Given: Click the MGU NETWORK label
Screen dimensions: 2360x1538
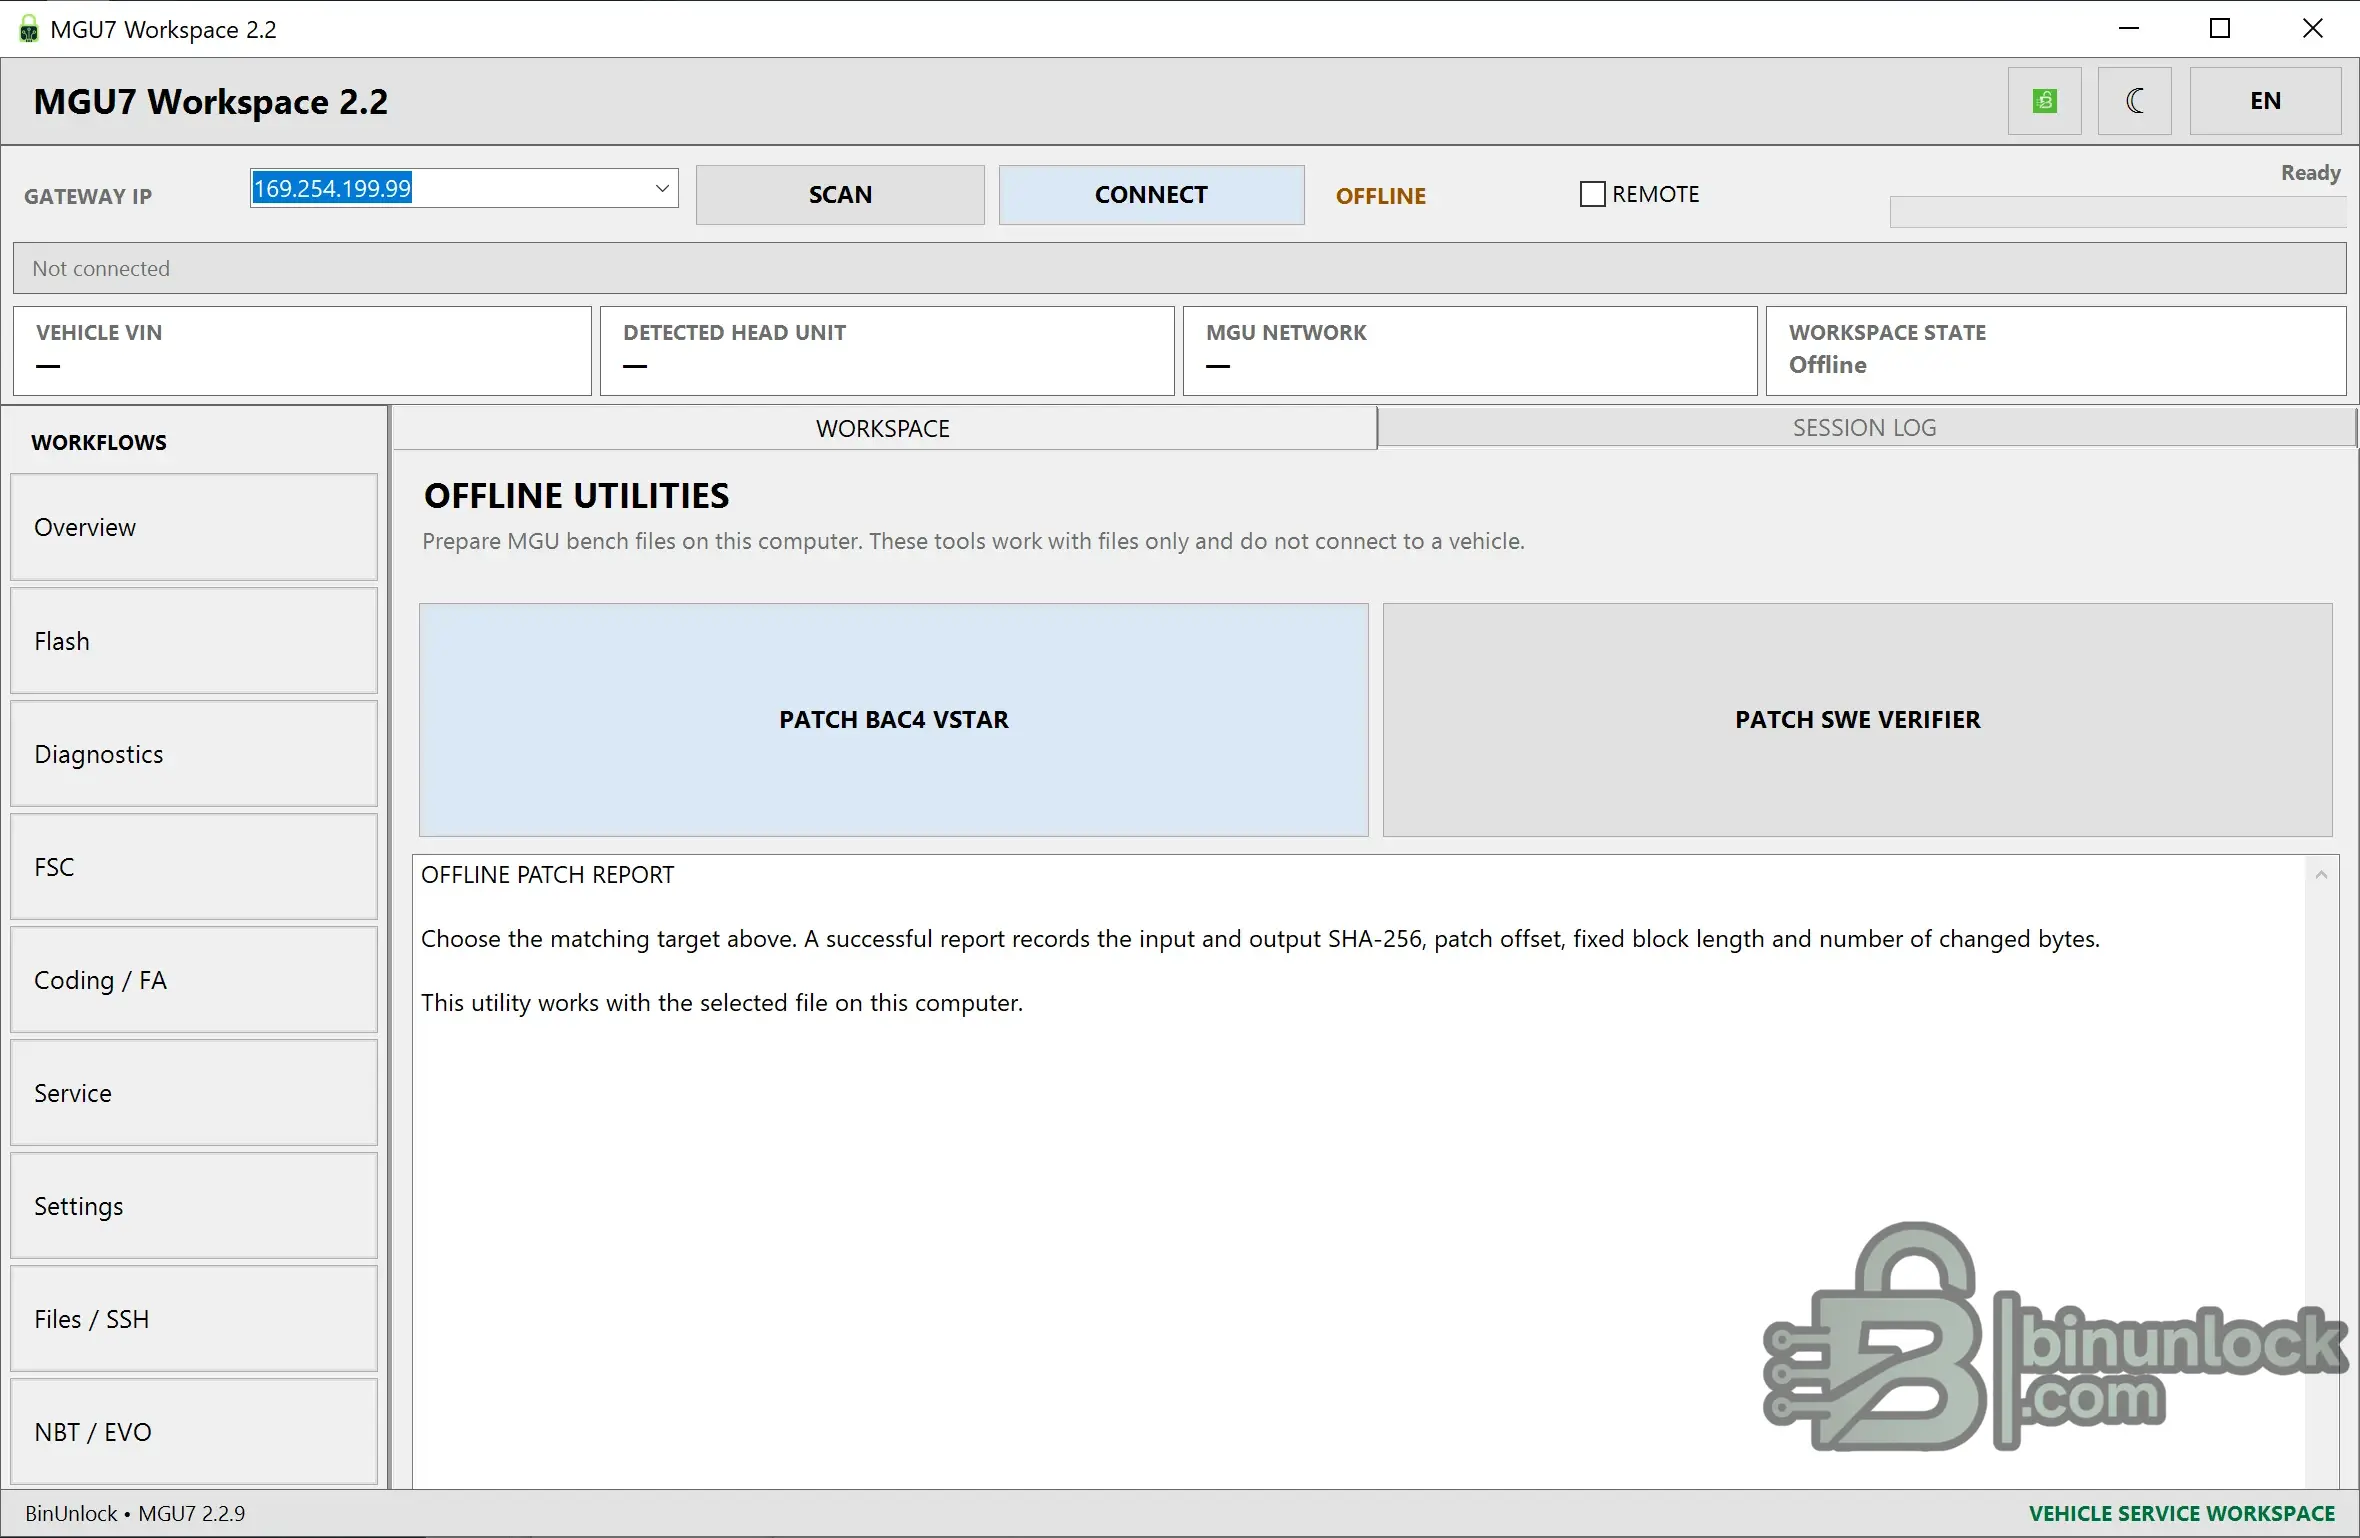Looking at the screenshot, I should pos(1286,333).
